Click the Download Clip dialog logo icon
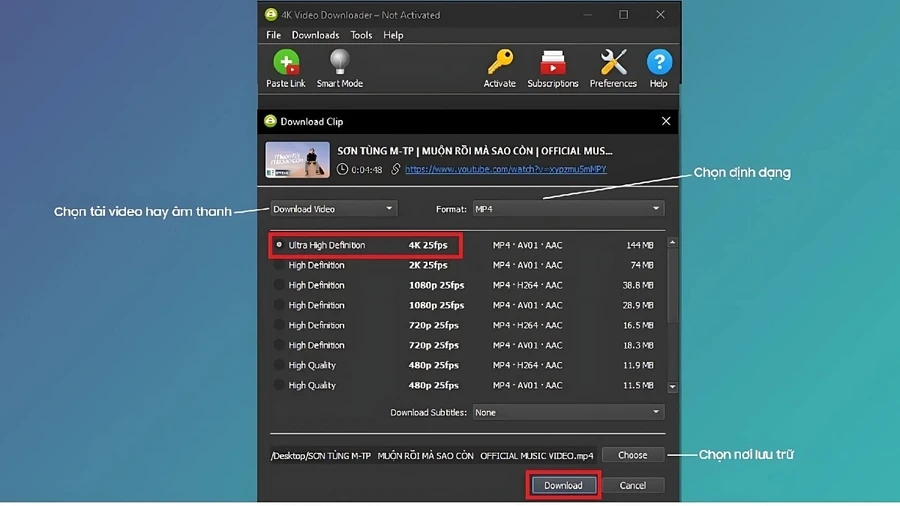 (270, 121)
